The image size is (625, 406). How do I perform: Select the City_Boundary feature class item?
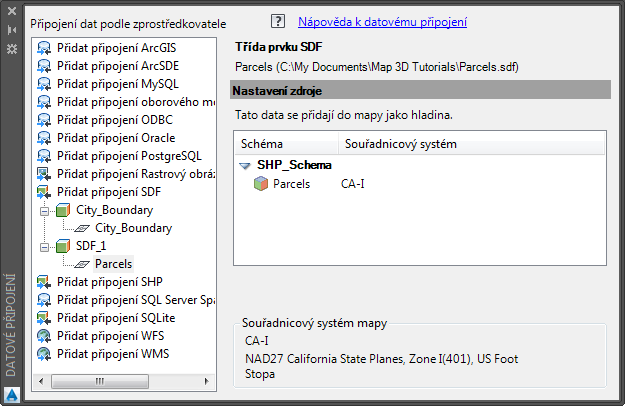[133, 228]
